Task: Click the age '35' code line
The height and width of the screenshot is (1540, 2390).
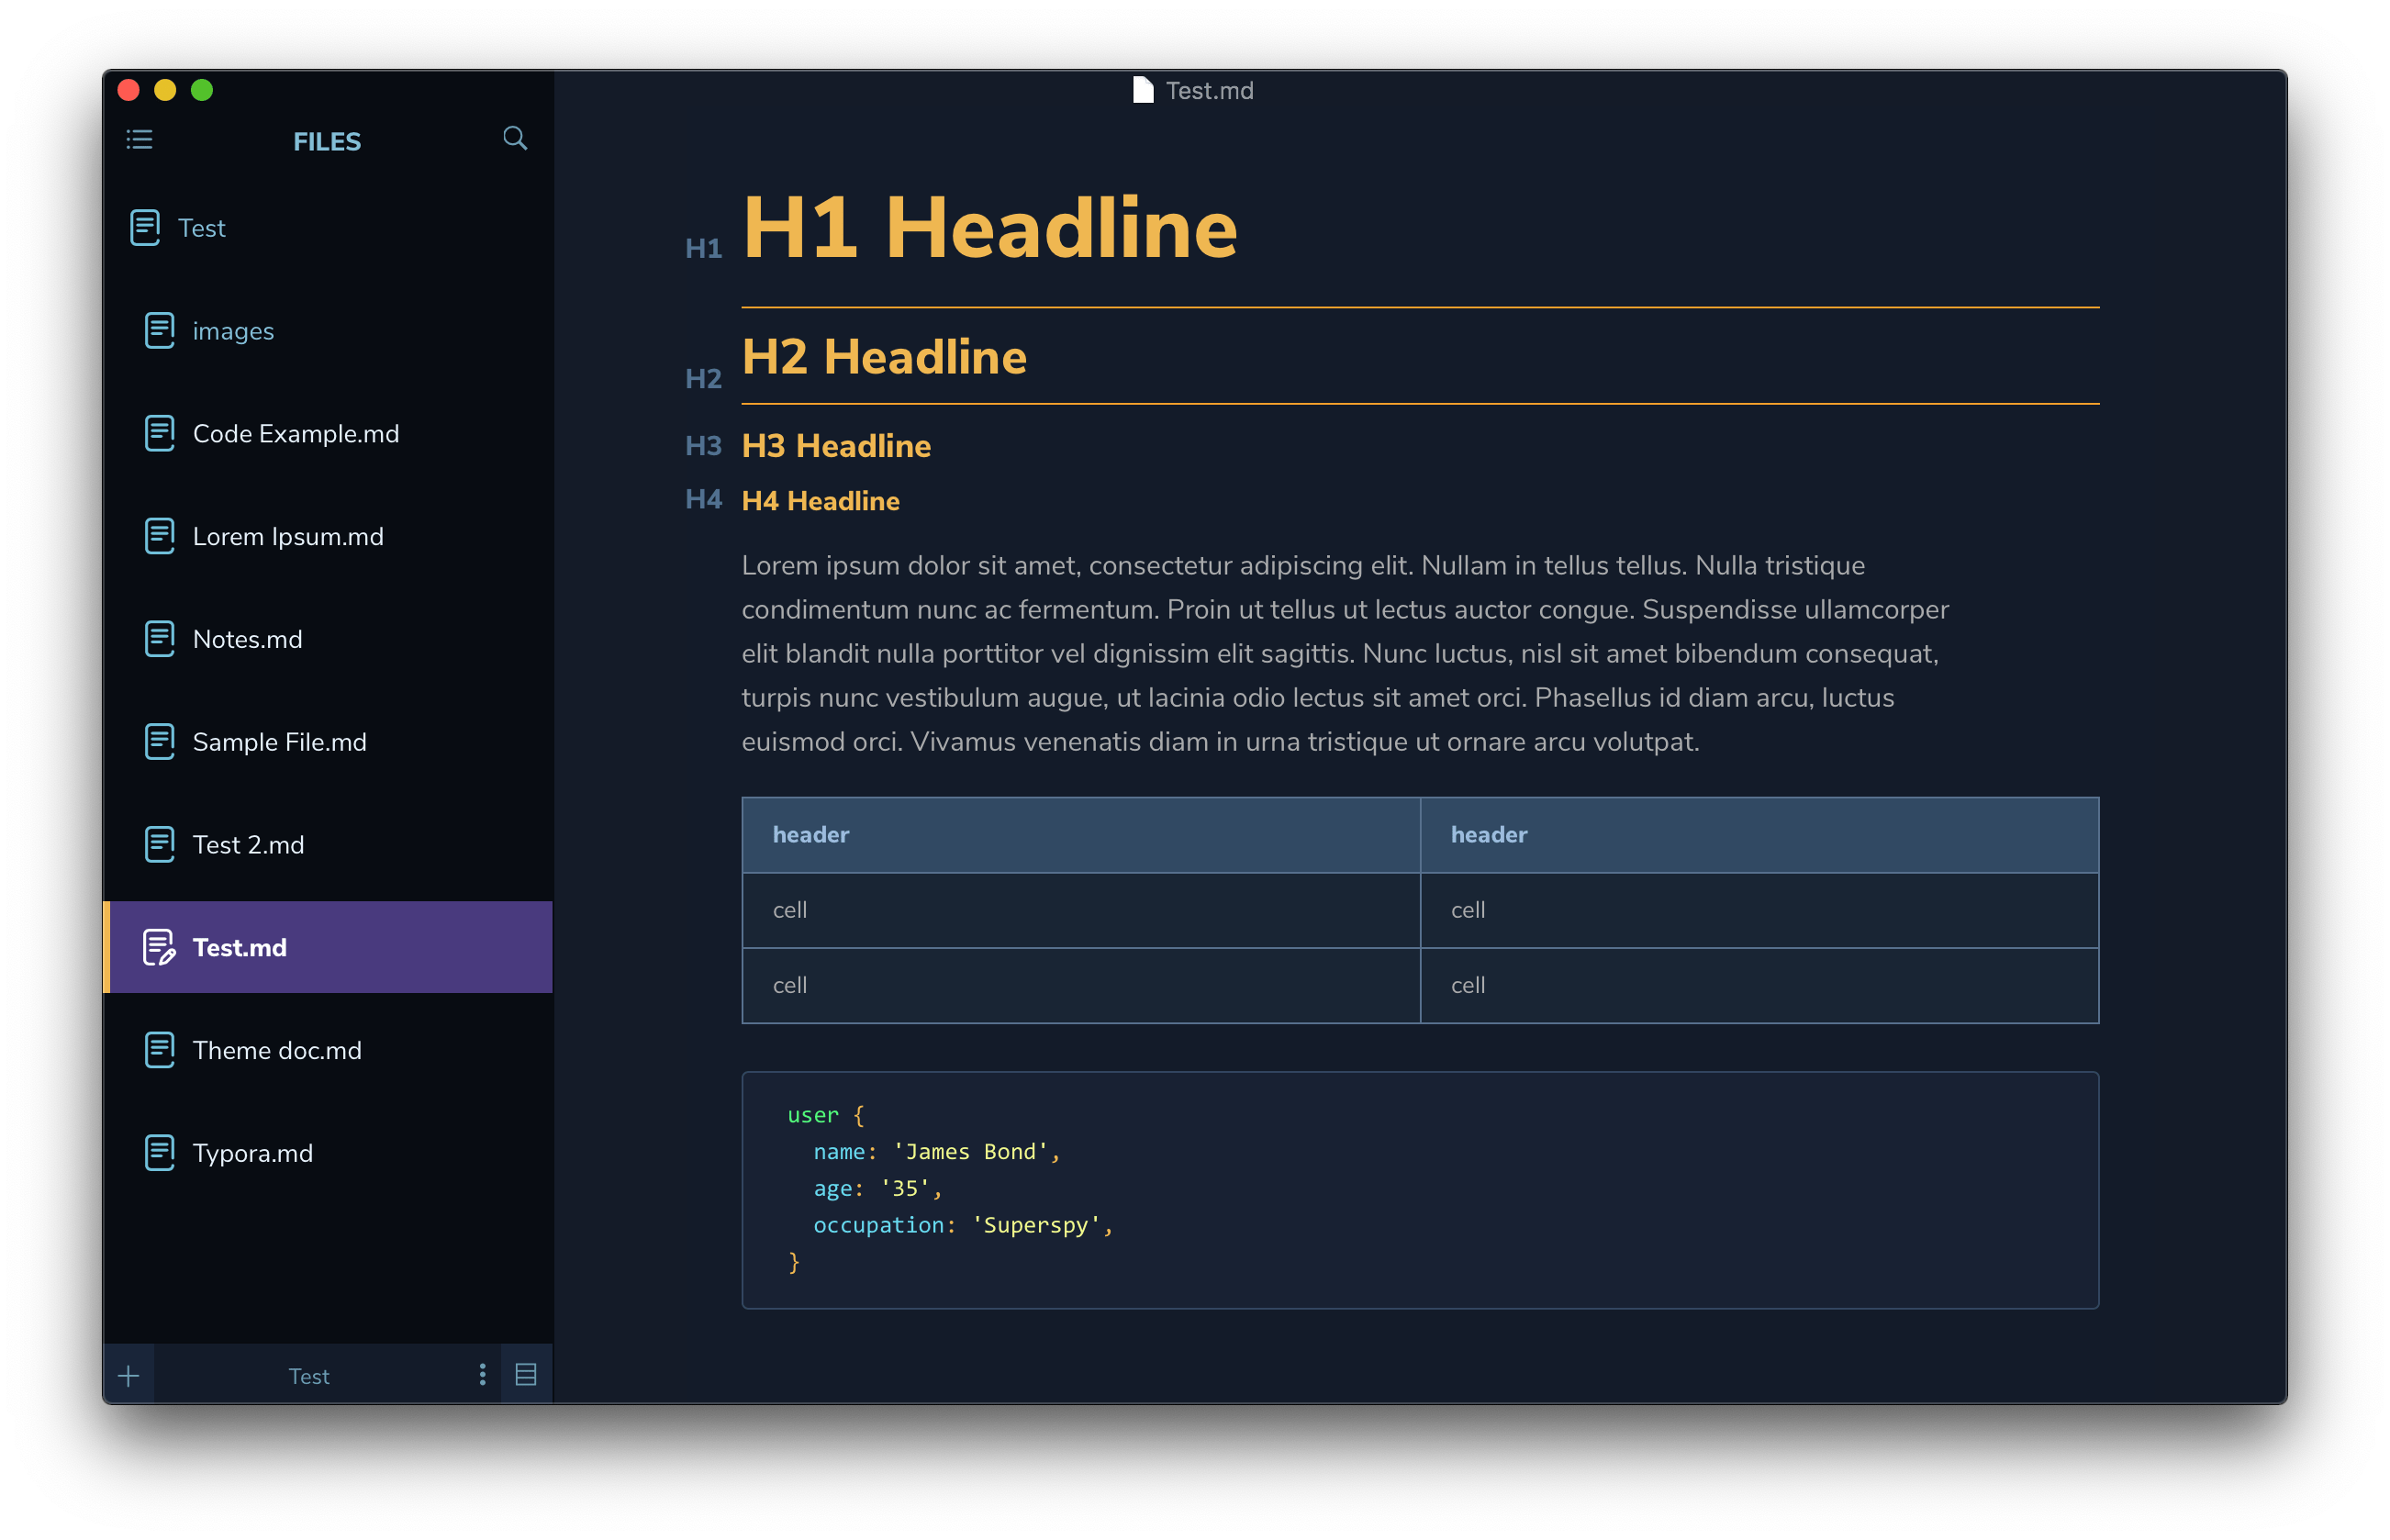Action: 877,1189
